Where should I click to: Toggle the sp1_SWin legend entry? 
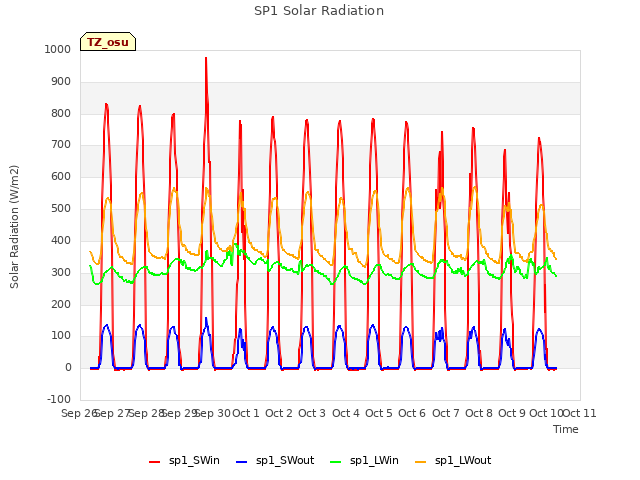[x=184, y=460]
